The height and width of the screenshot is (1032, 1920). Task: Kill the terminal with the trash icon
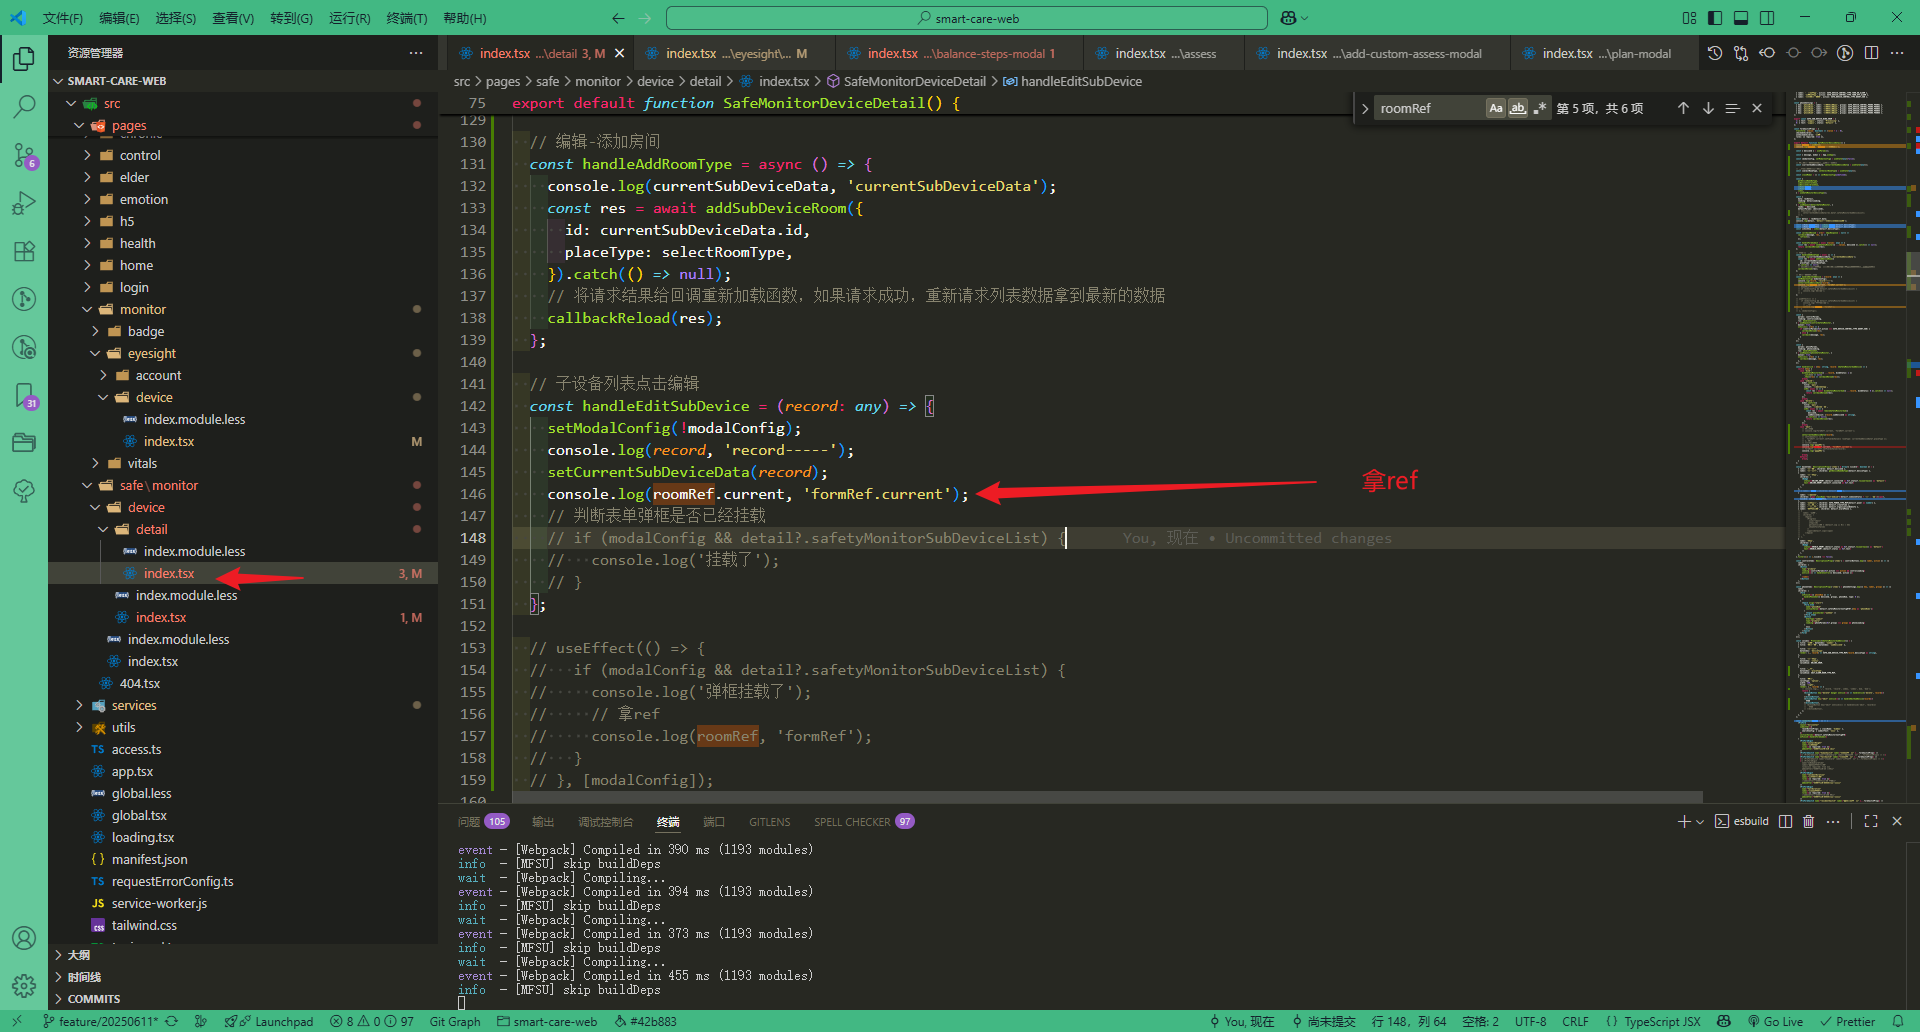coord(1808,821)
